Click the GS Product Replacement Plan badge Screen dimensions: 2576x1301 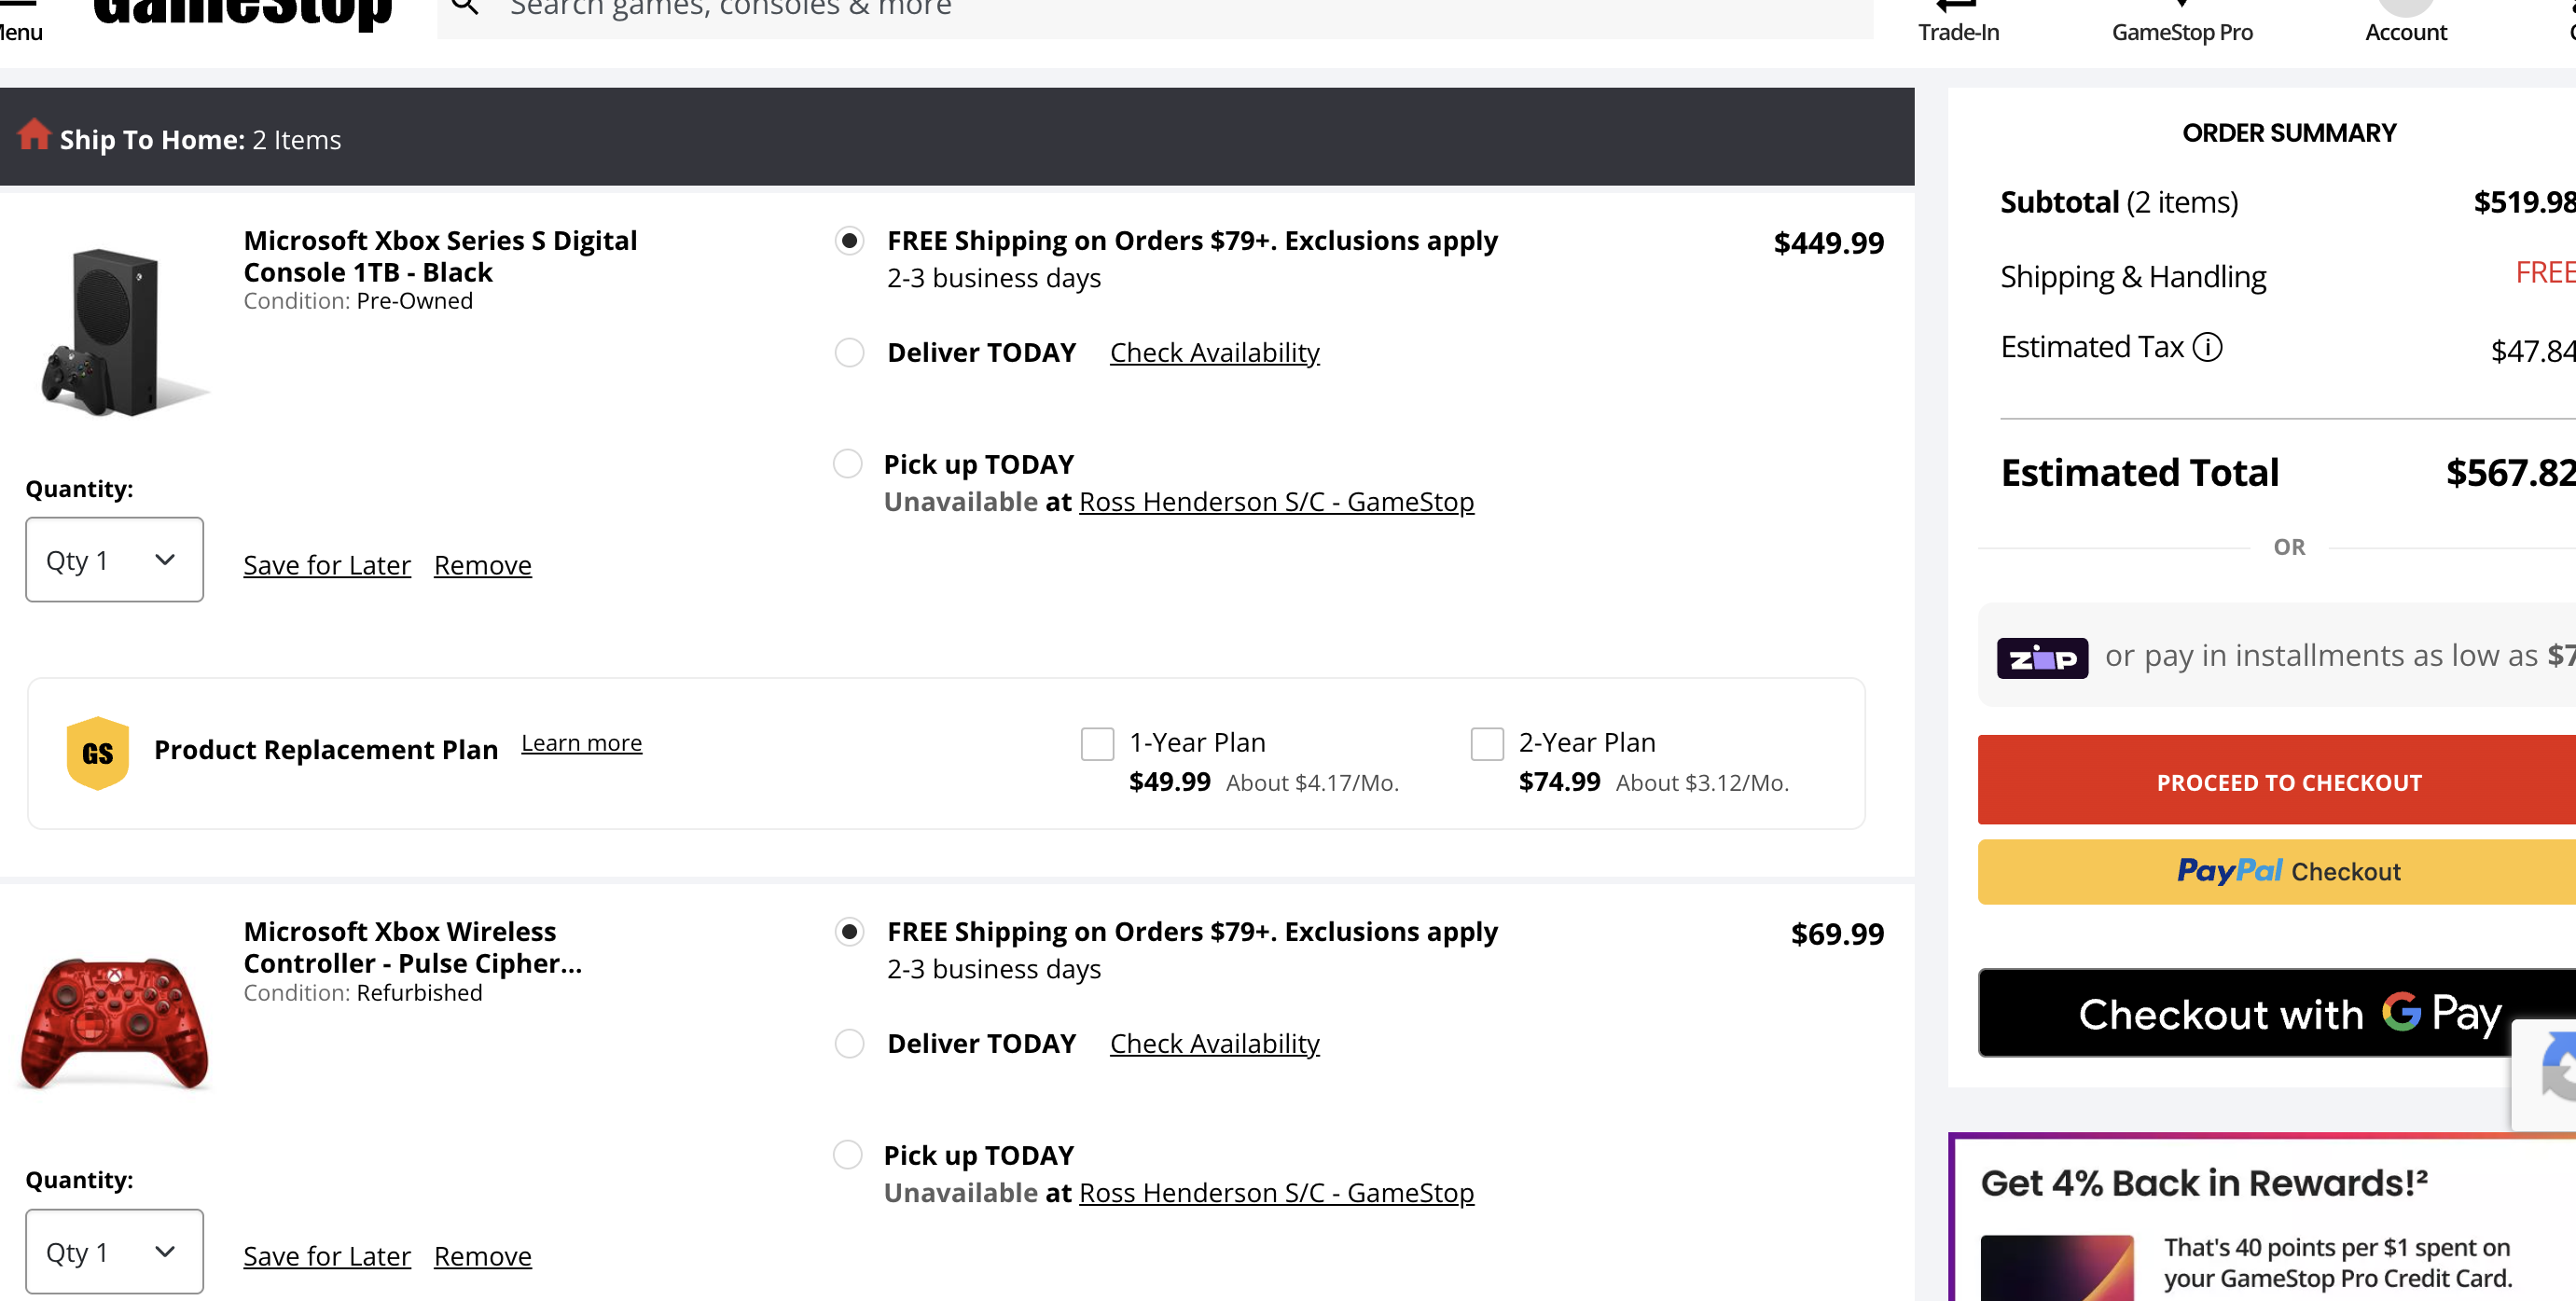coord(97,753)
